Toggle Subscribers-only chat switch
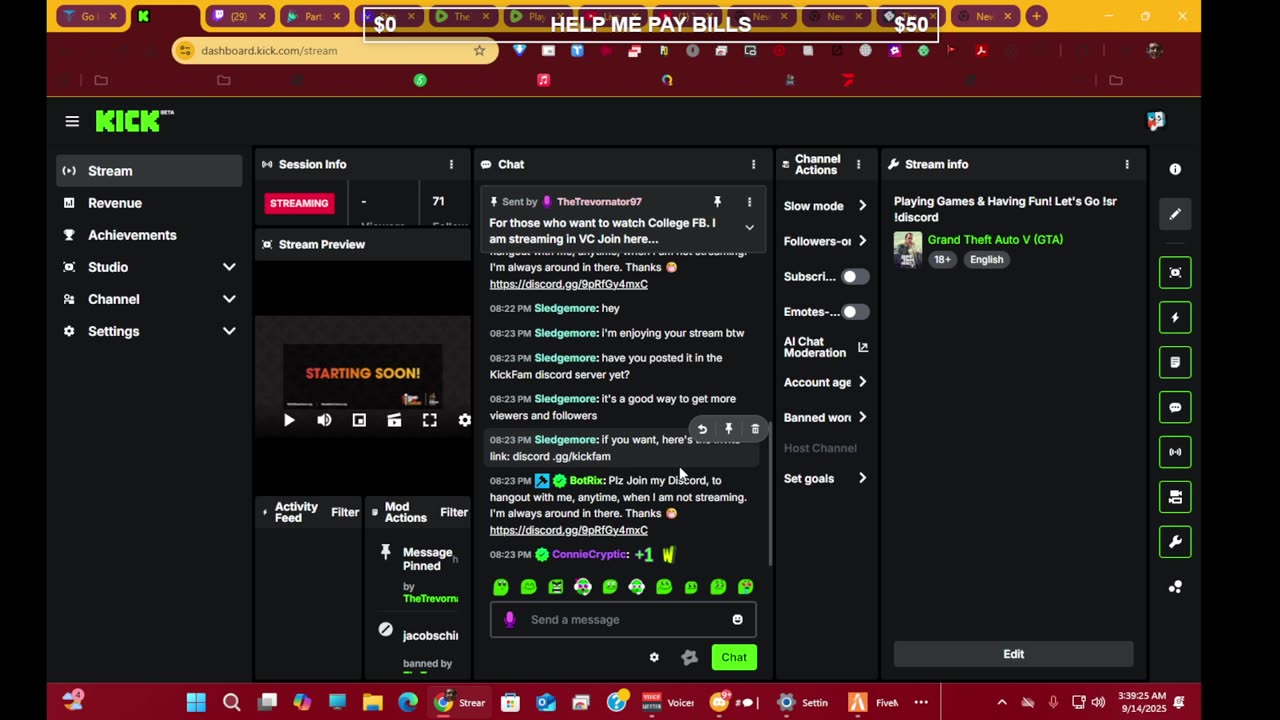This screenshot has height=720, width=1280. (854, 277)
